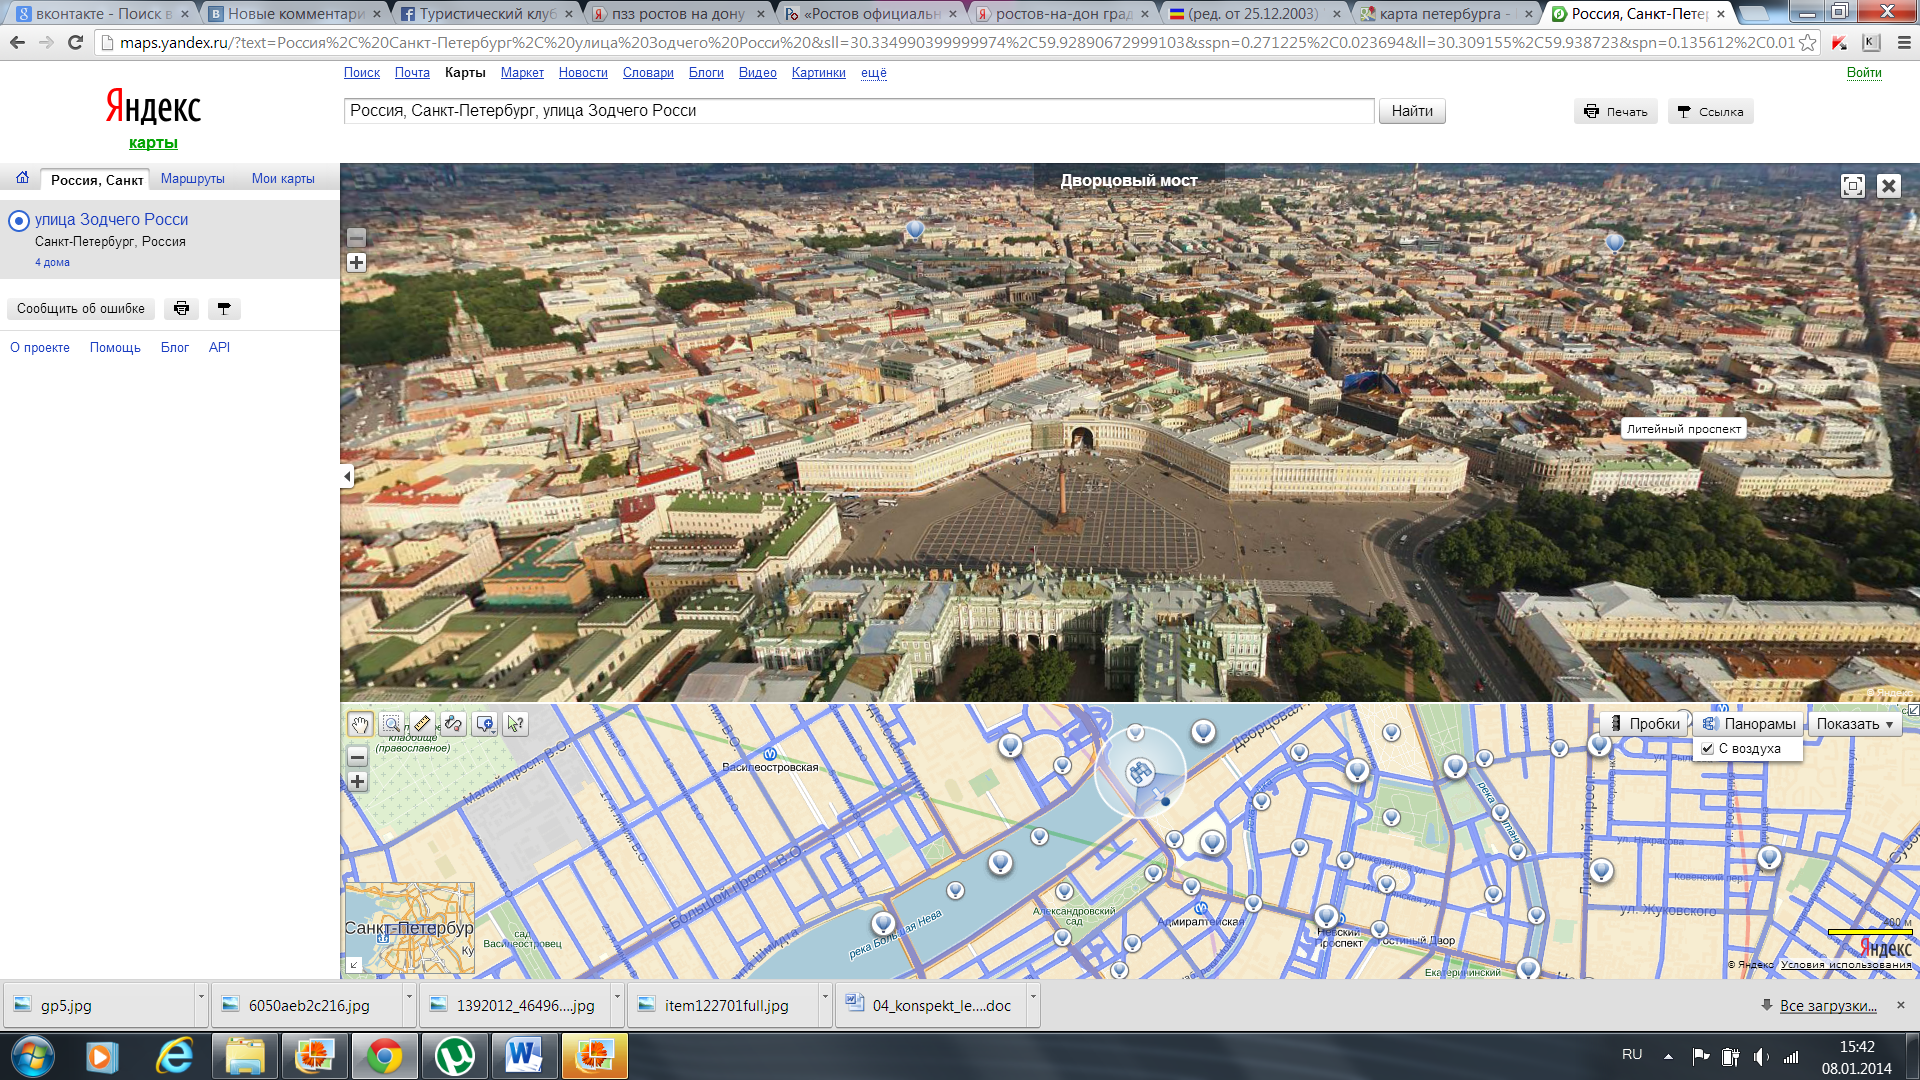1920x1080 pixels.
Task: Click the panorama viewpoint marker on the map
Action: 1141,772
